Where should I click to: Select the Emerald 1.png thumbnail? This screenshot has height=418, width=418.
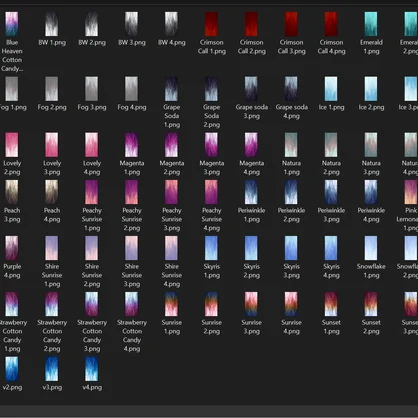click(371, 24)
